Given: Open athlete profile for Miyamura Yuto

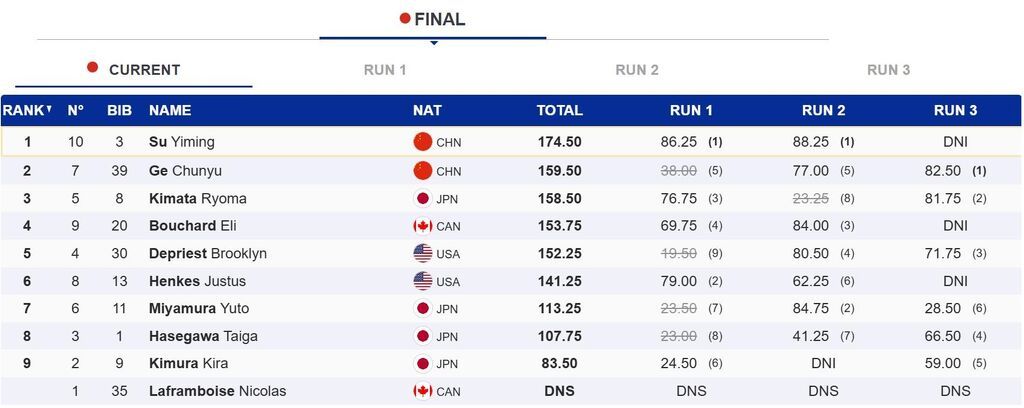Looking at the screenshot, I should 199,309.
